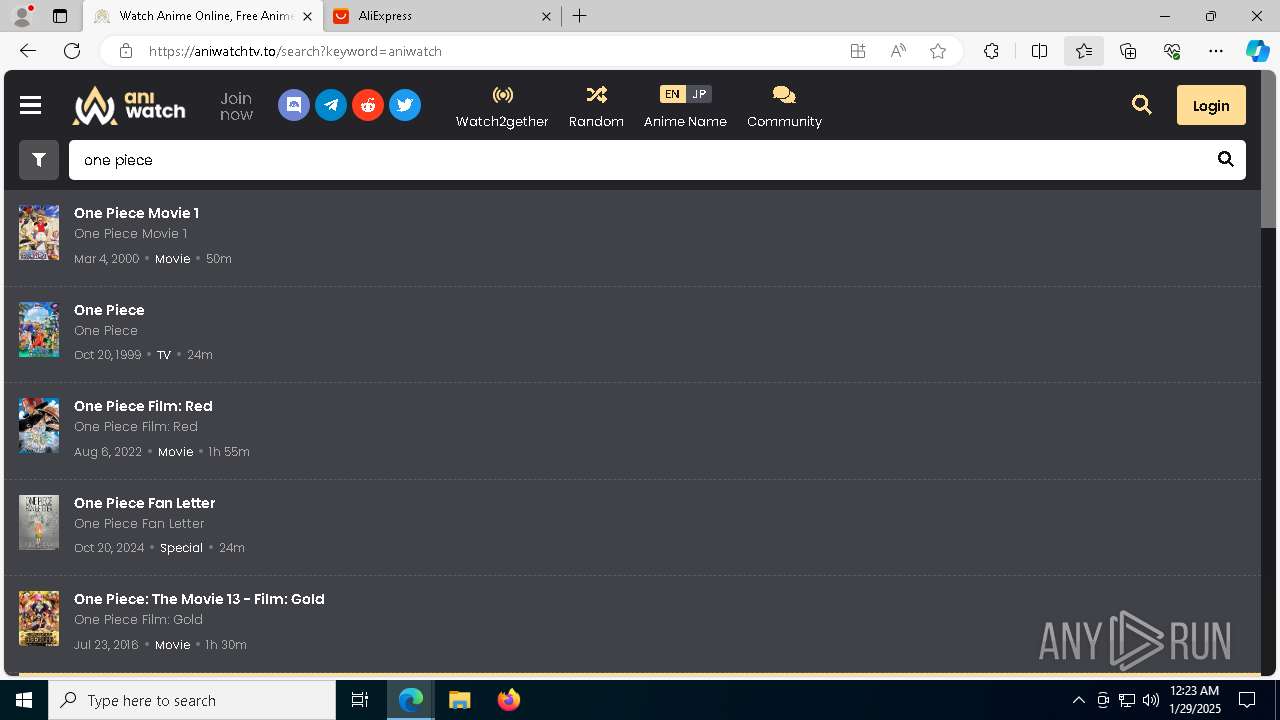The height and width of the screenshot is (720, 1280).
Task: Click the header search magnifier icon
Action: [x=1141, y=105]
